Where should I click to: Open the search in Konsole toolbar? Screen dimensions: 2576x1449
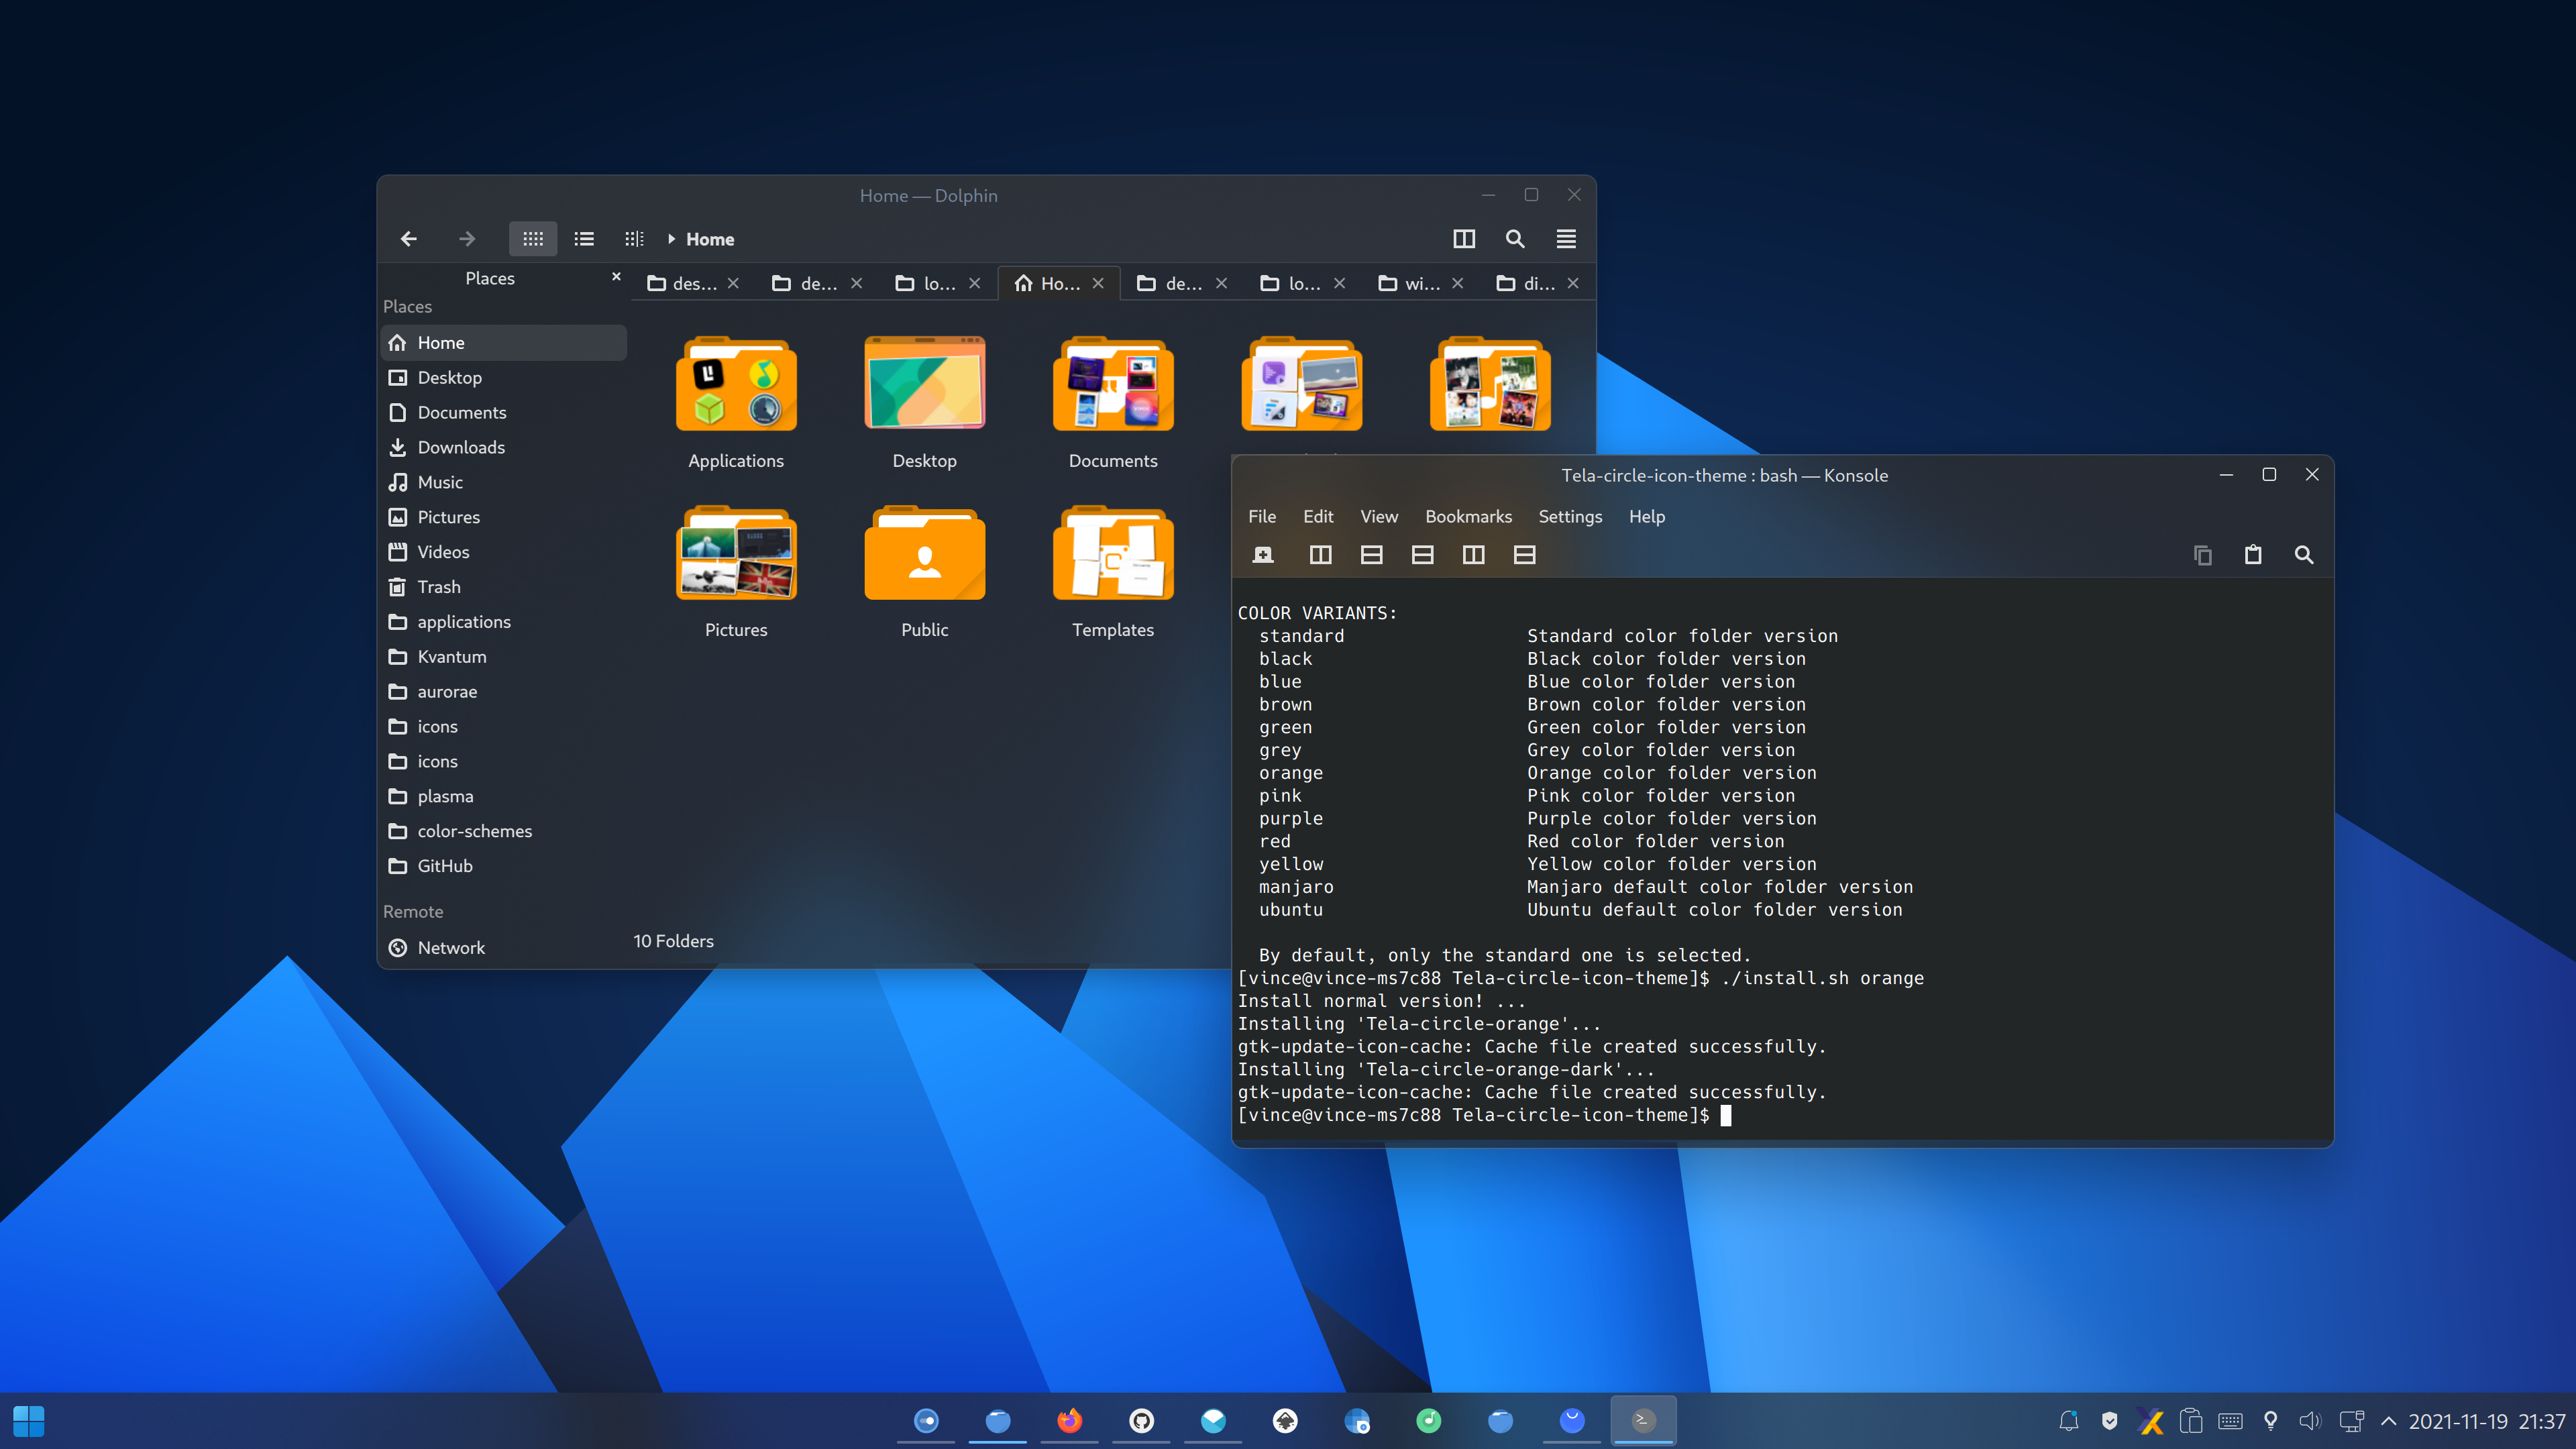2304,554
